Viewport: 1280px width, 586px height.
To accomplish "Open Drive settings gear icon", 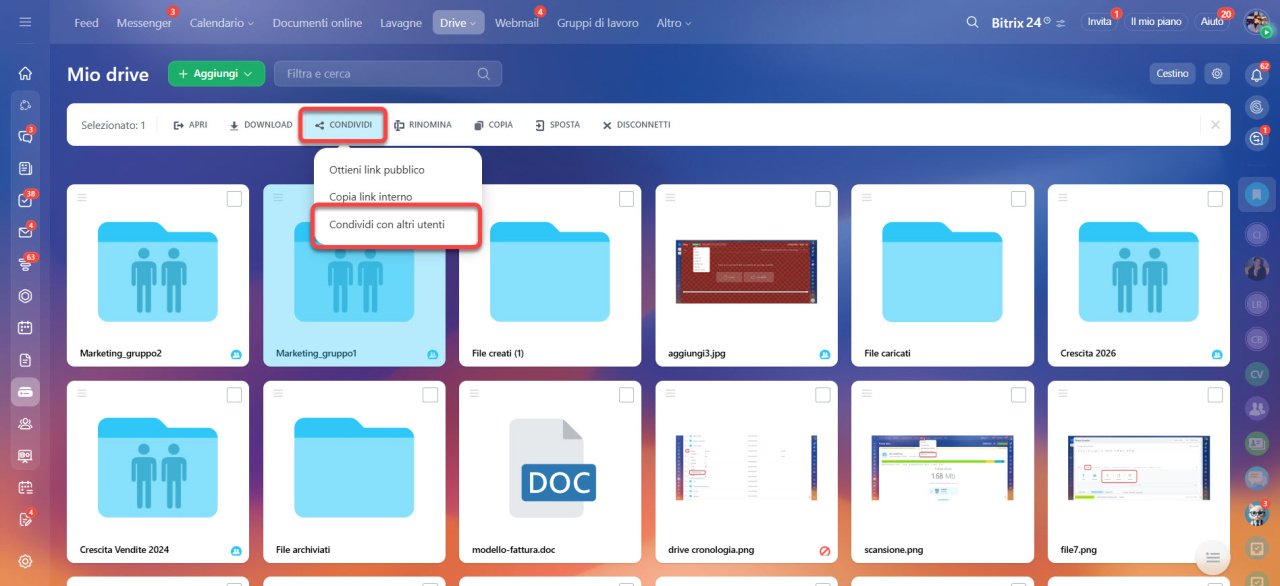I will coord(1216,73).
